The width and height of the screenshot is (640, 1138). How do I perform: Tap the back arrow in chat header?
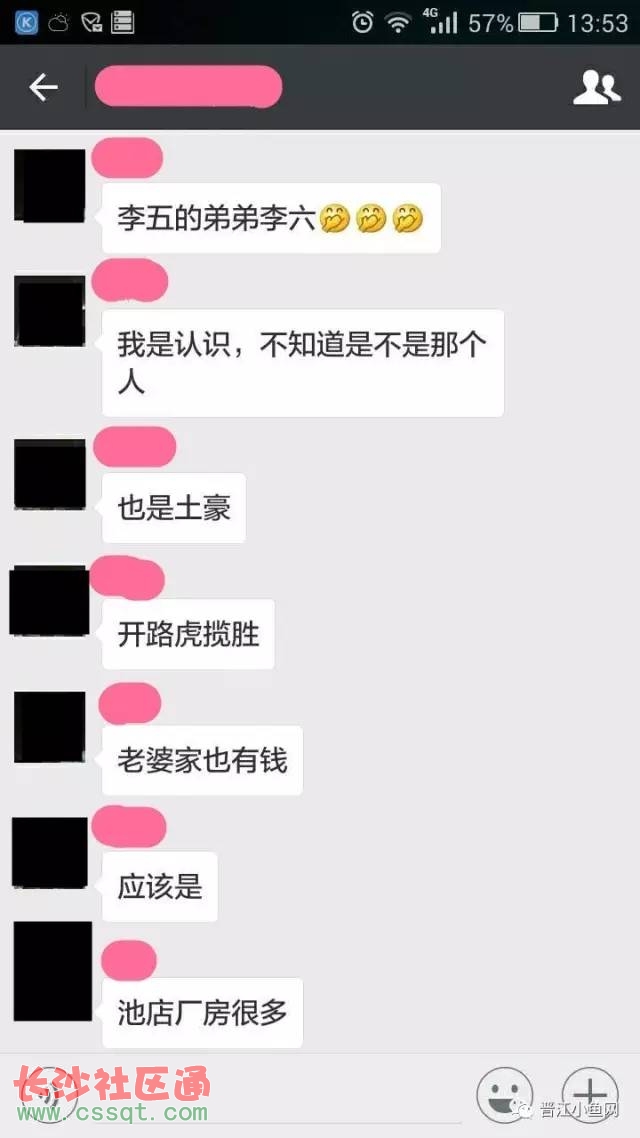pos(43,88)
